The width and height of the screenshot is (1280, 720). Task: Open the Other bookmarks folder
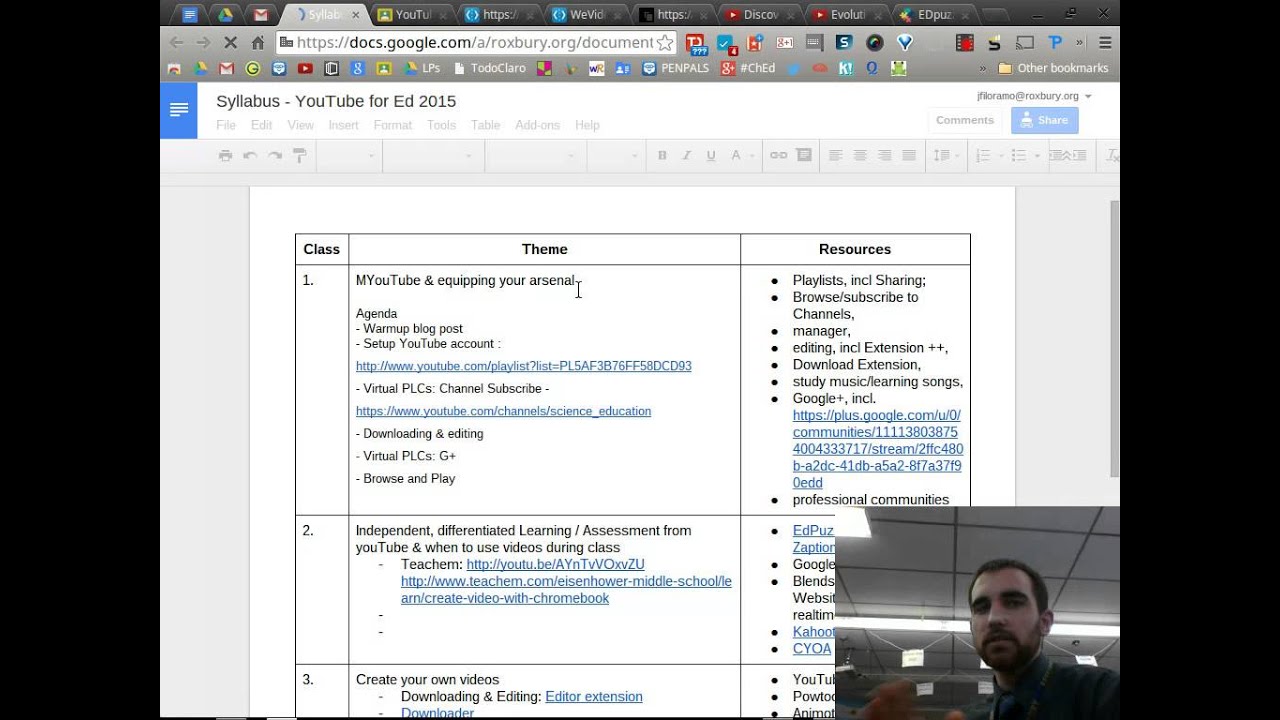[1053, 69]
